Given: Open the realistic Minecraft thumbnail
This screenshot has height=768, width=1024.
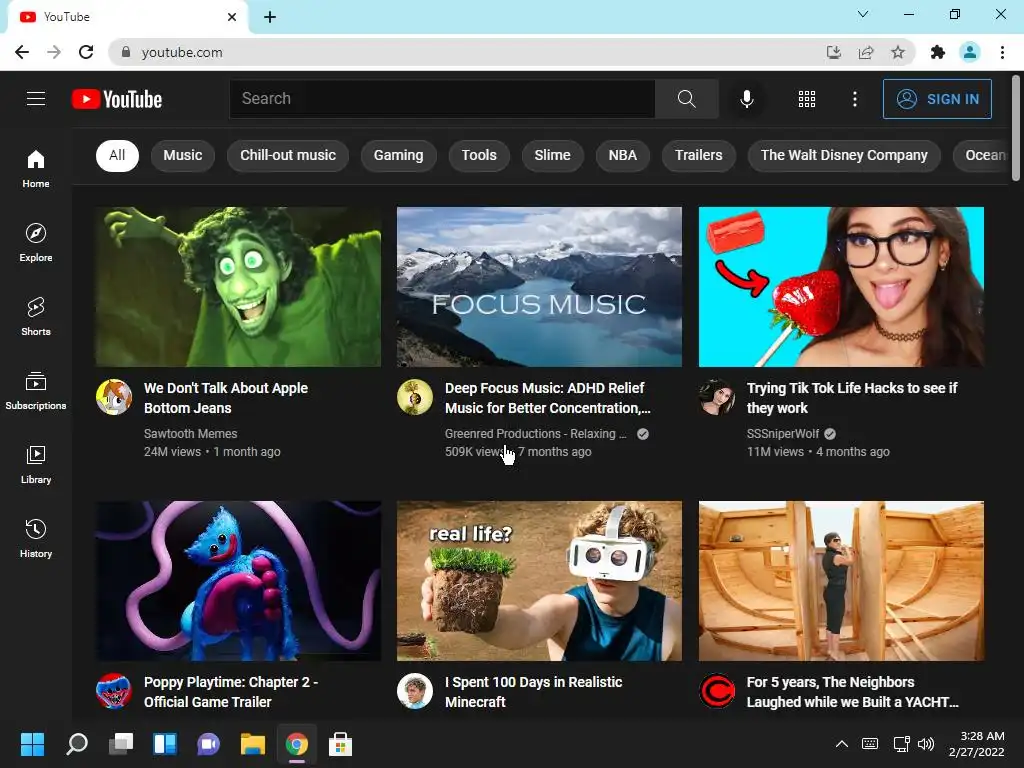Looking at the screenshot, I should [x=539, y=581].
